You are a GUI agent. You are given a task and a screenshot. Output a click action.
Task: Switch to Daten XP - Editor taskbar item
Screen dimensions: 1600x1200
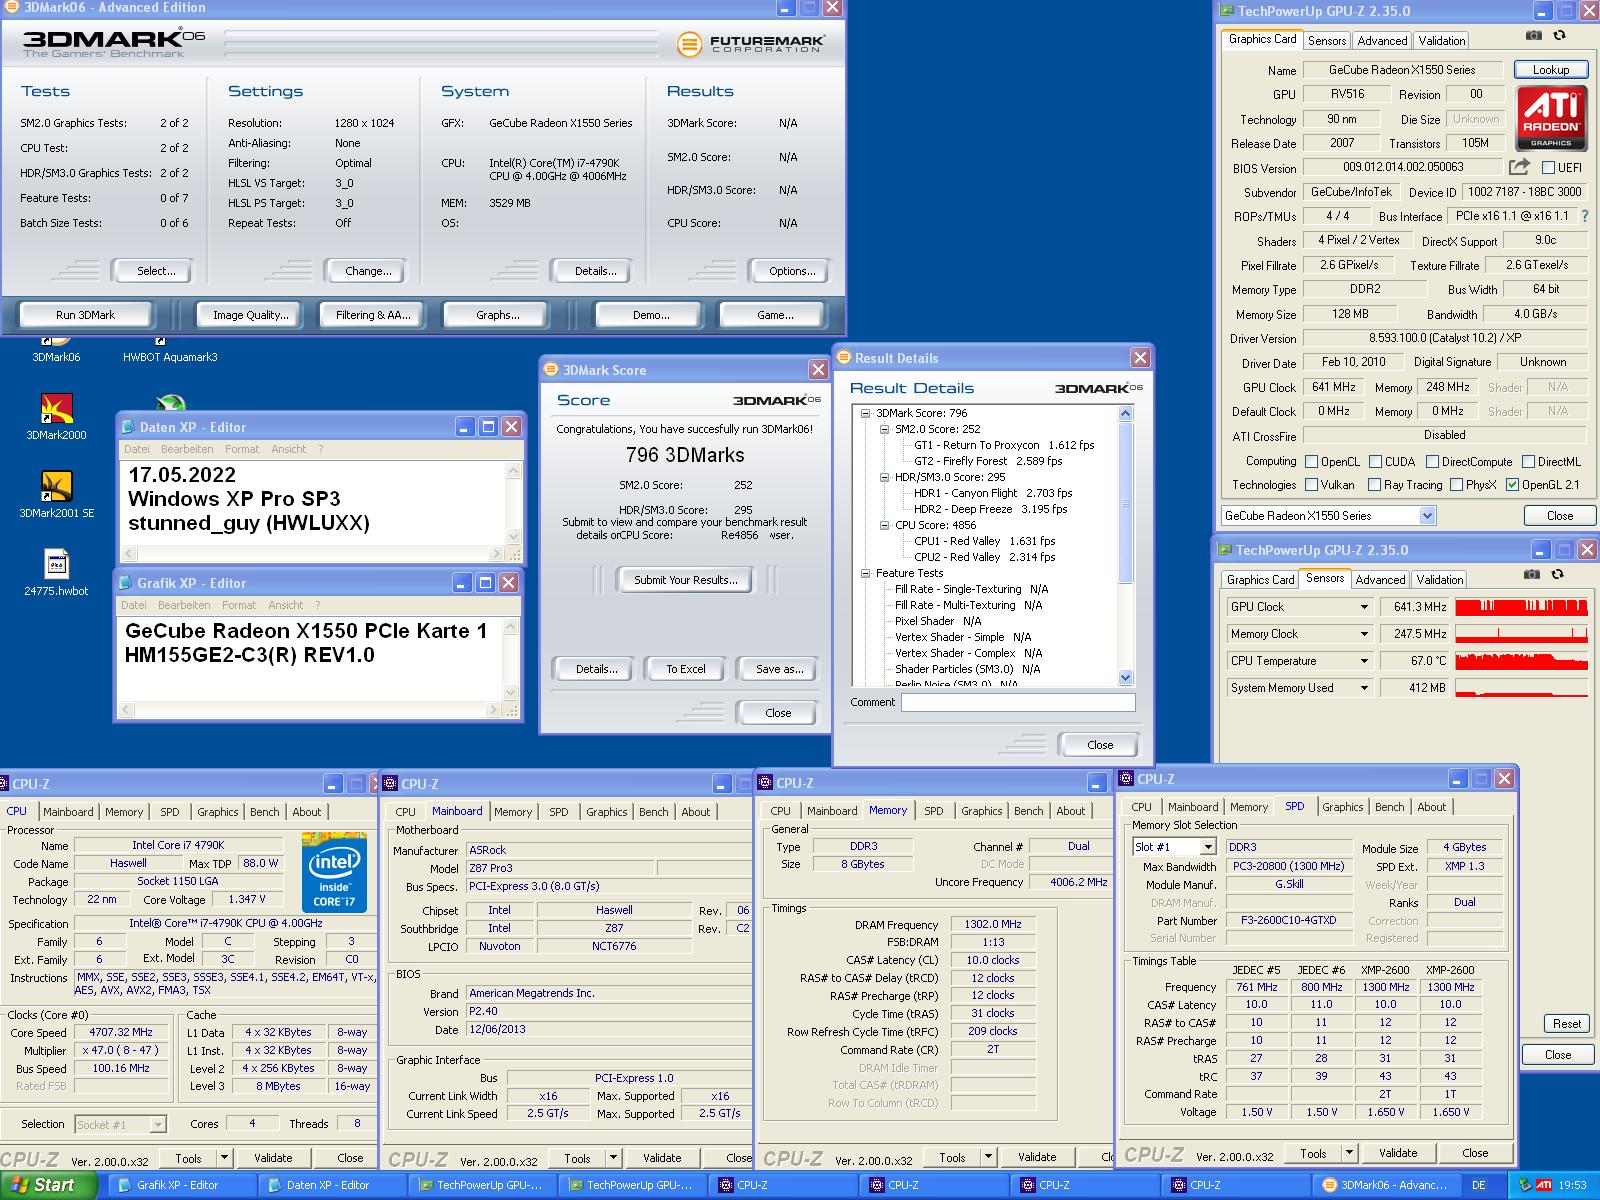pos(332,1185)
